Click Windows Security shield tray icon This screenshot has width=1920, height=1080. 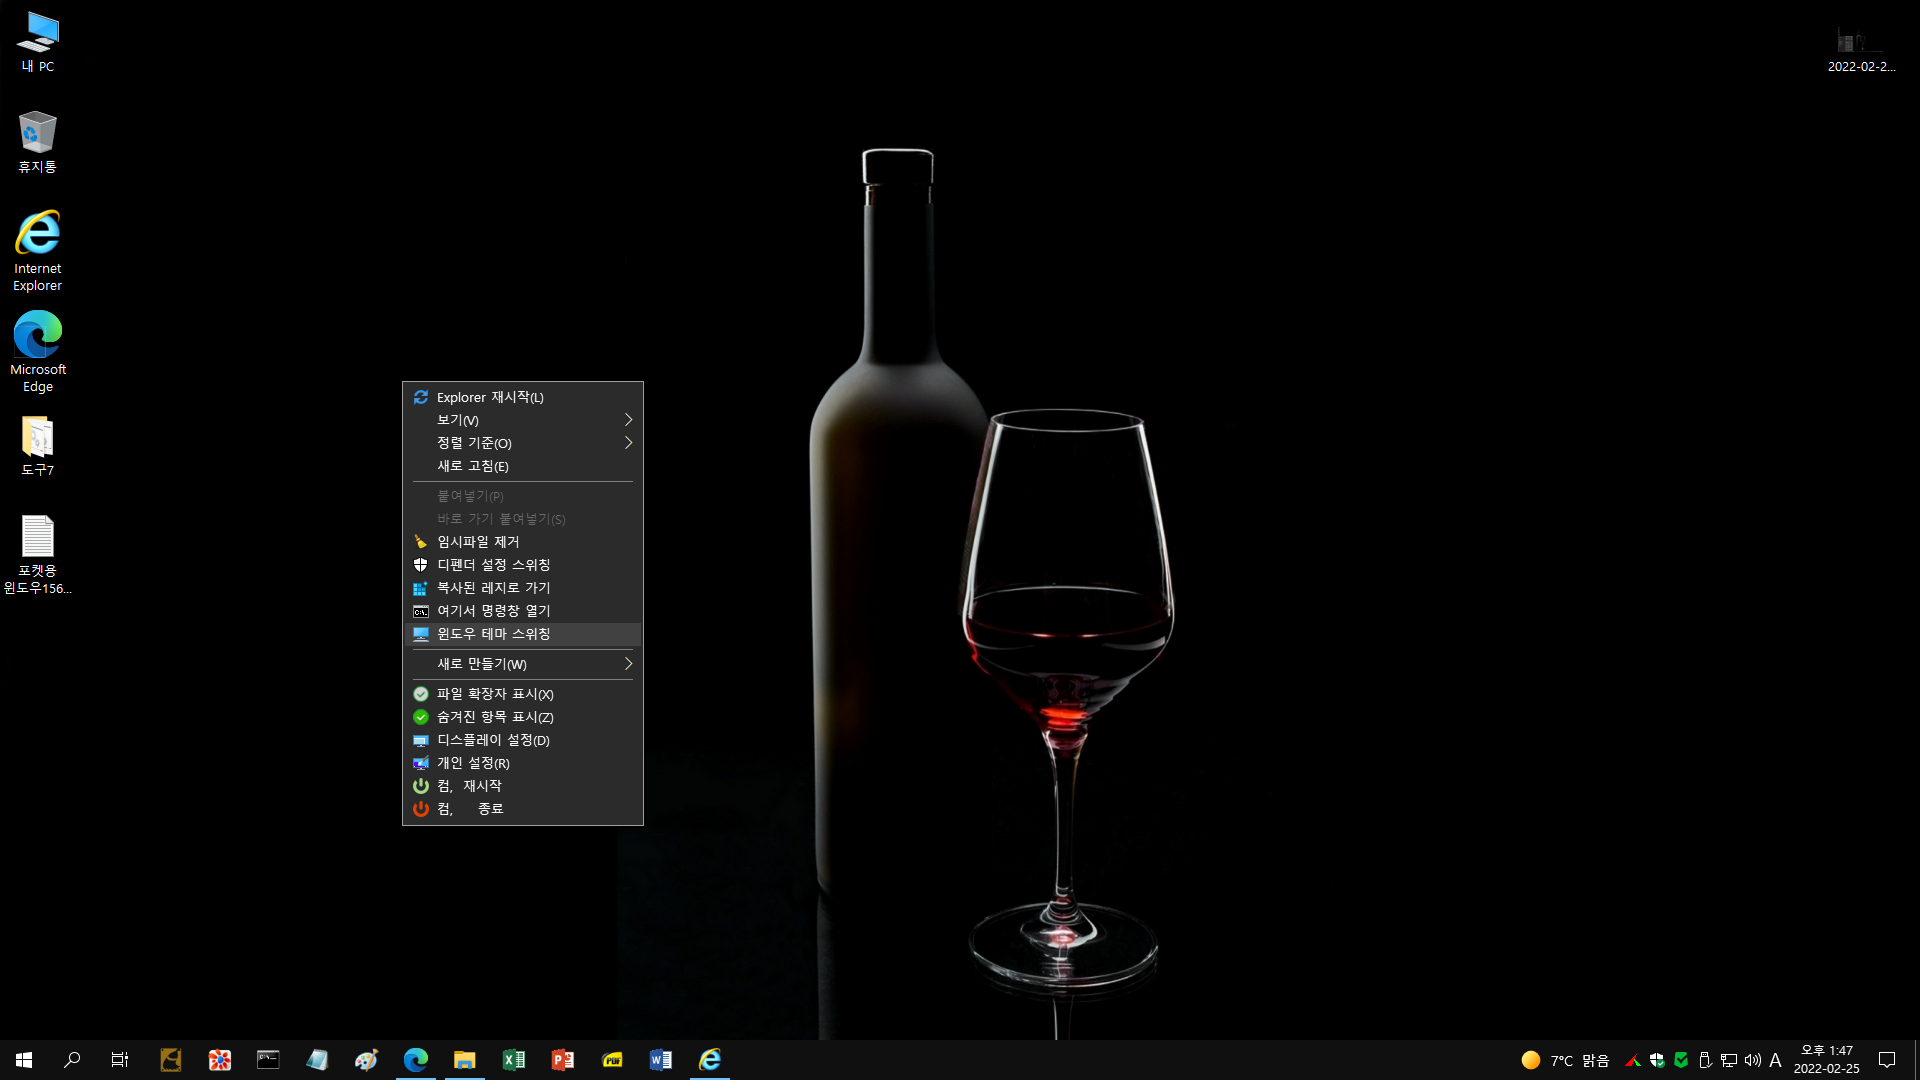(x=1657, y=1060)
